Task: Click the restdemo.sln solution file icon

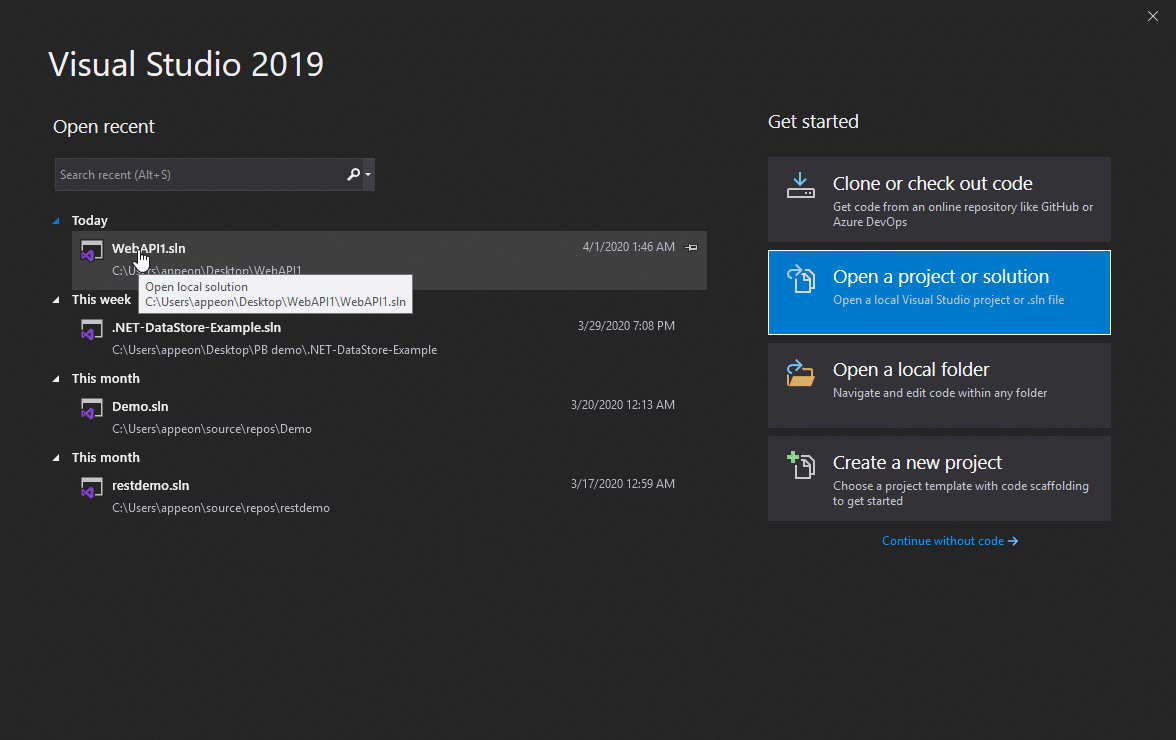Action: point(92,488)
